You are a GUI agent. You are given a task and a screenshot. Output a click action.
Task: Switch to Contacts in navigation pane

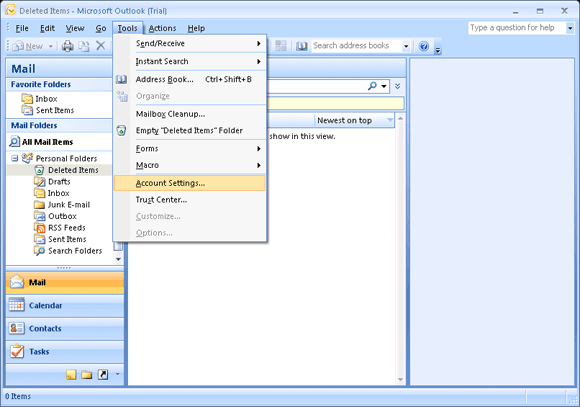[x=65, y=328]
